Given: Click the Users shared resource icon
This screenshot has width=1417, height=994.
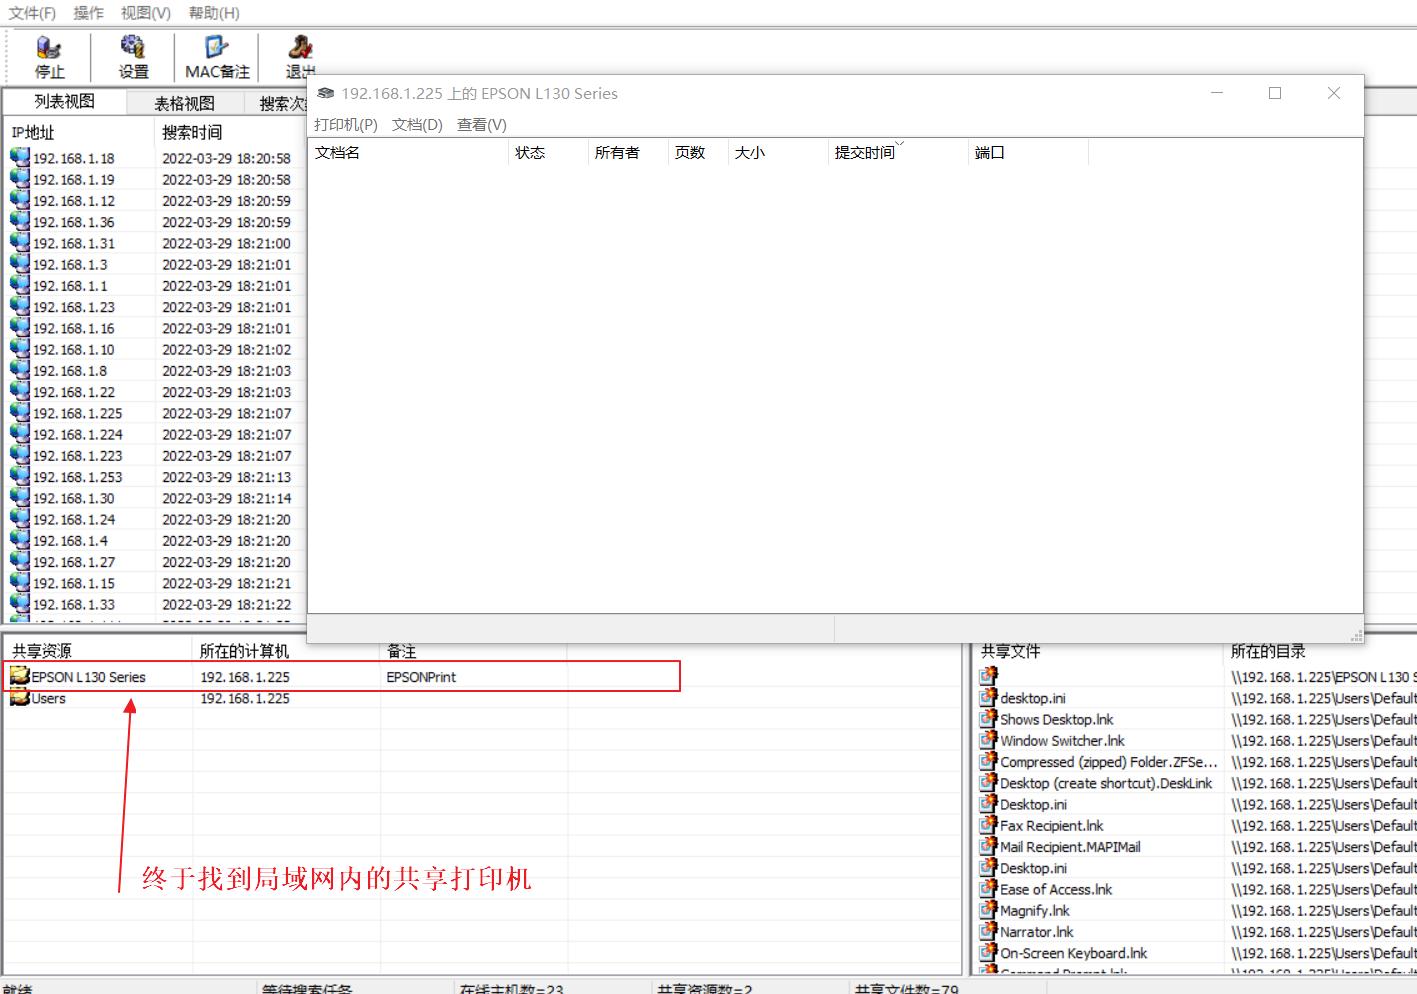Looking at the screenshot, I should [19, 698].
